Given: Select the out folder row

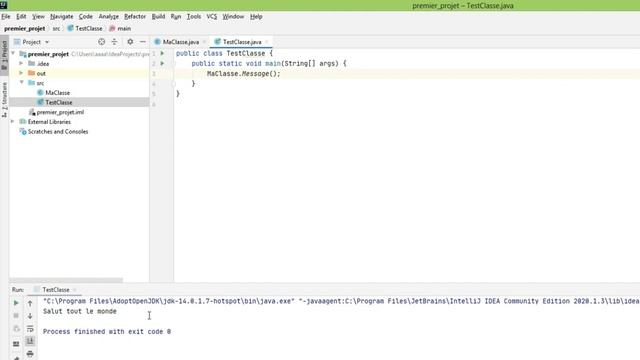Looking at the screenshot, I should (x=79, y=73).
